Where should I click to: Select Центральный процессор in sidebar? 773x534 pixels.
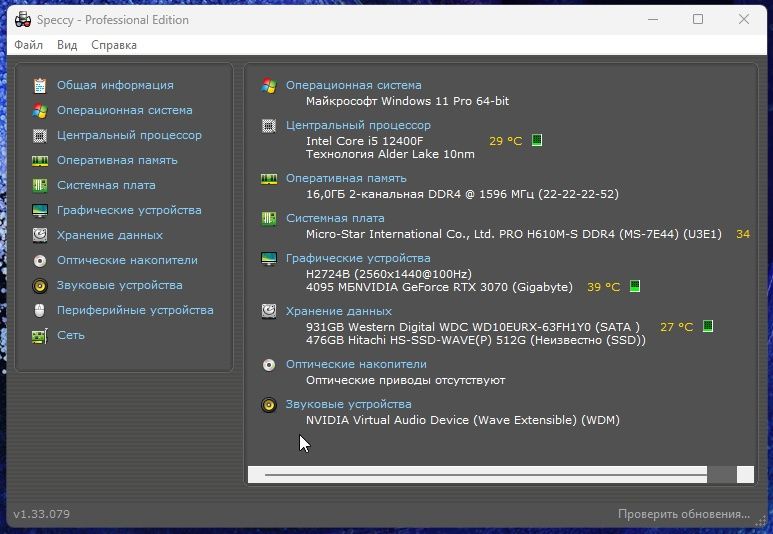point(129,135)
